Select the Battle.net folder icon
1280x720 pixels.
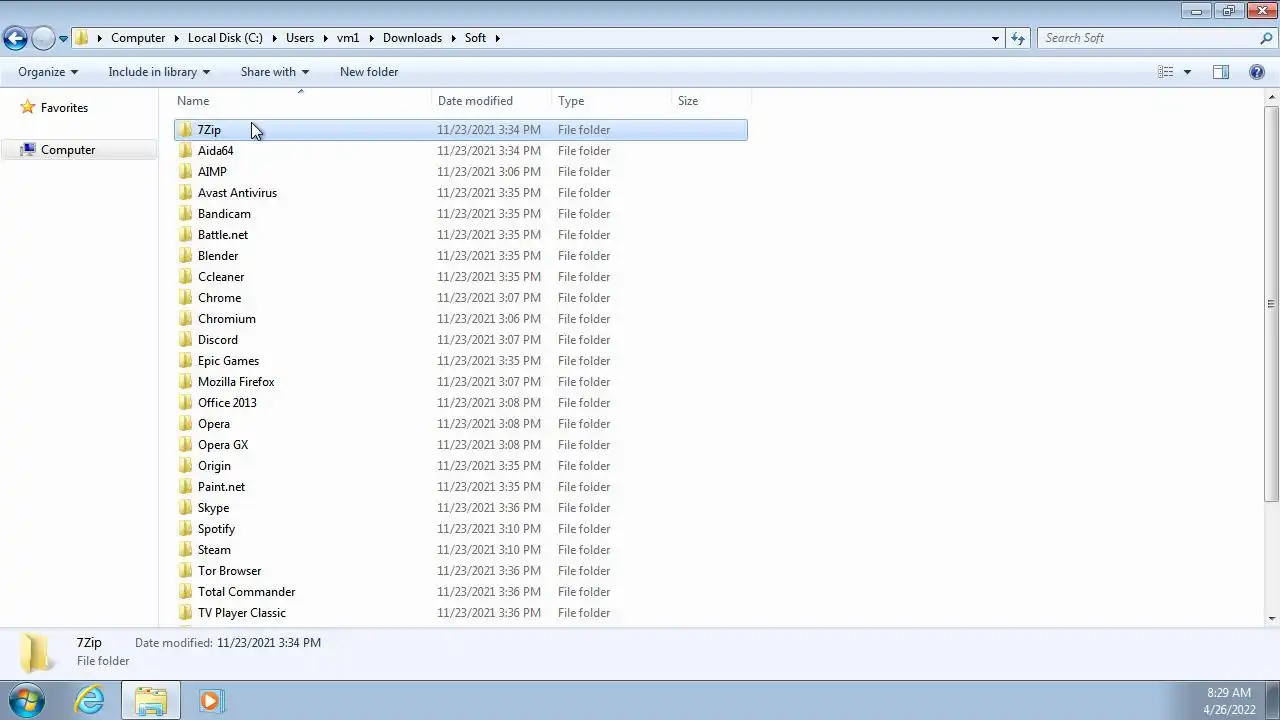[x=186, y=235]
